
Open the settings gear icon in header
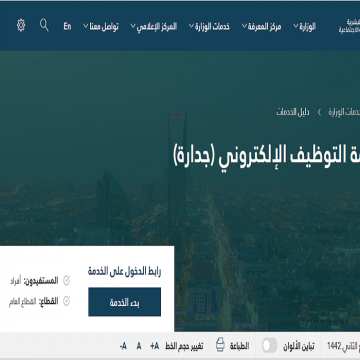21,25
